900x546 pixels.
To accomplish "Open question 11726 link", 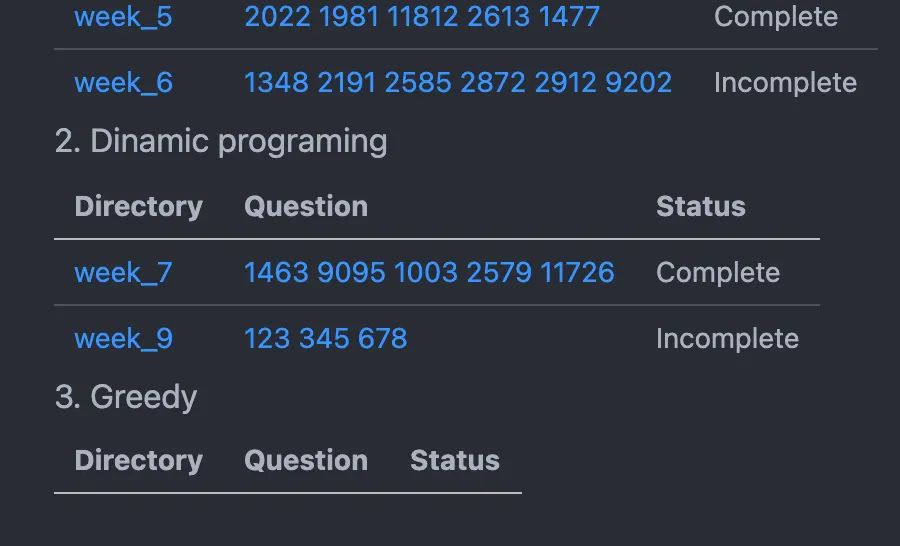I will point(577,272).
